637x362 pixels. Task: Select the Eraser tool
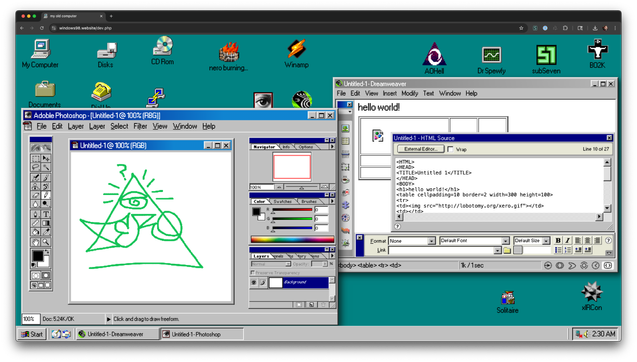point(36,195)
